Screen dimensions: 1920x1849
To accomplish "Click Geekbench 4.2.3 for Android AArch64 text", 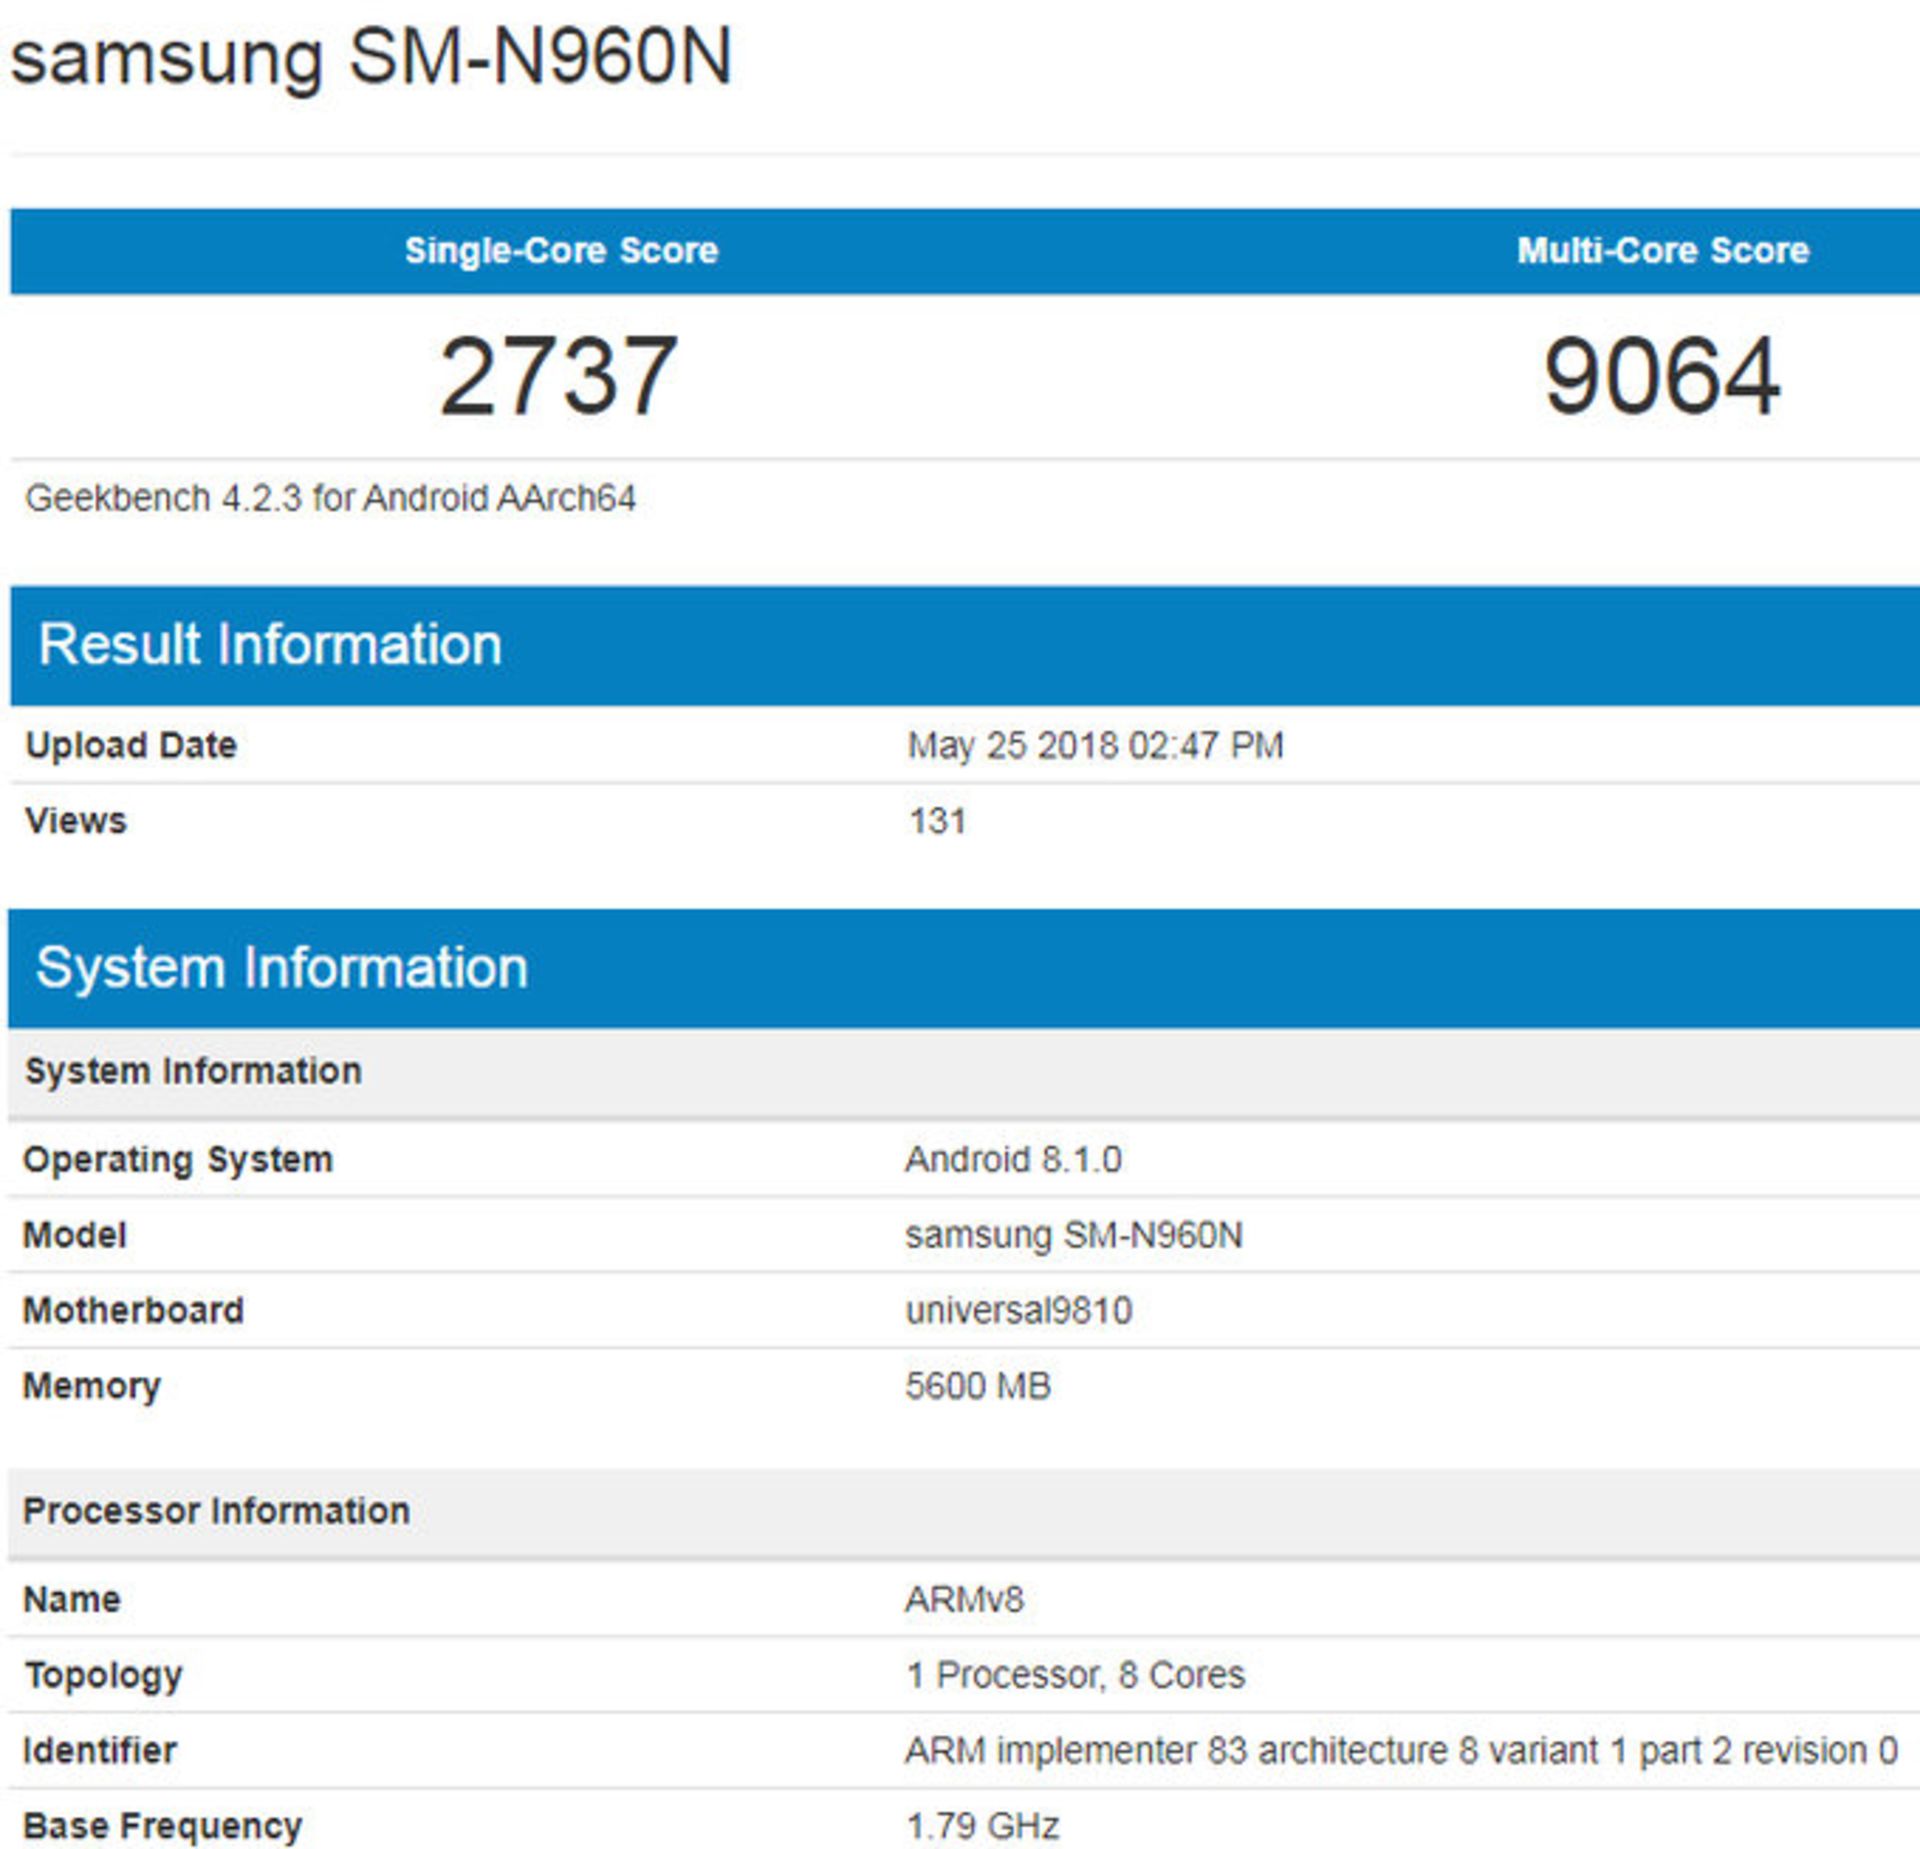I will click(x=330, y=498).
